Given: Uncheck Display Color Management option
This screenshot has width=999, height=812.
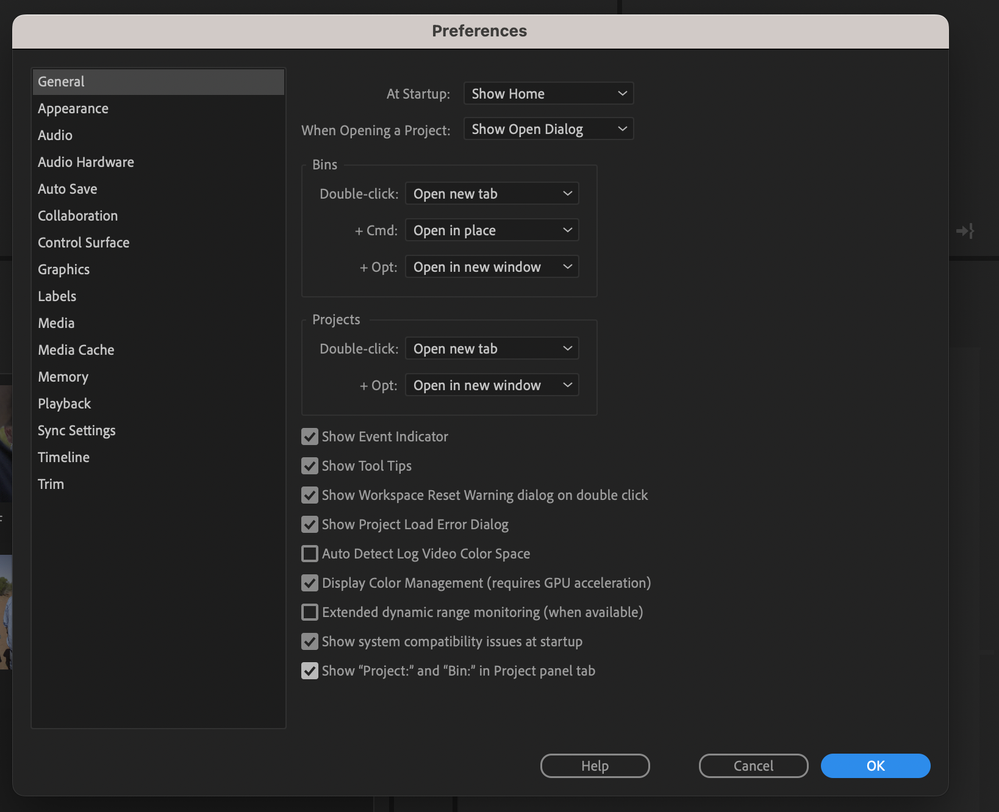Looking at the screenshot, I should click(310, 583).
